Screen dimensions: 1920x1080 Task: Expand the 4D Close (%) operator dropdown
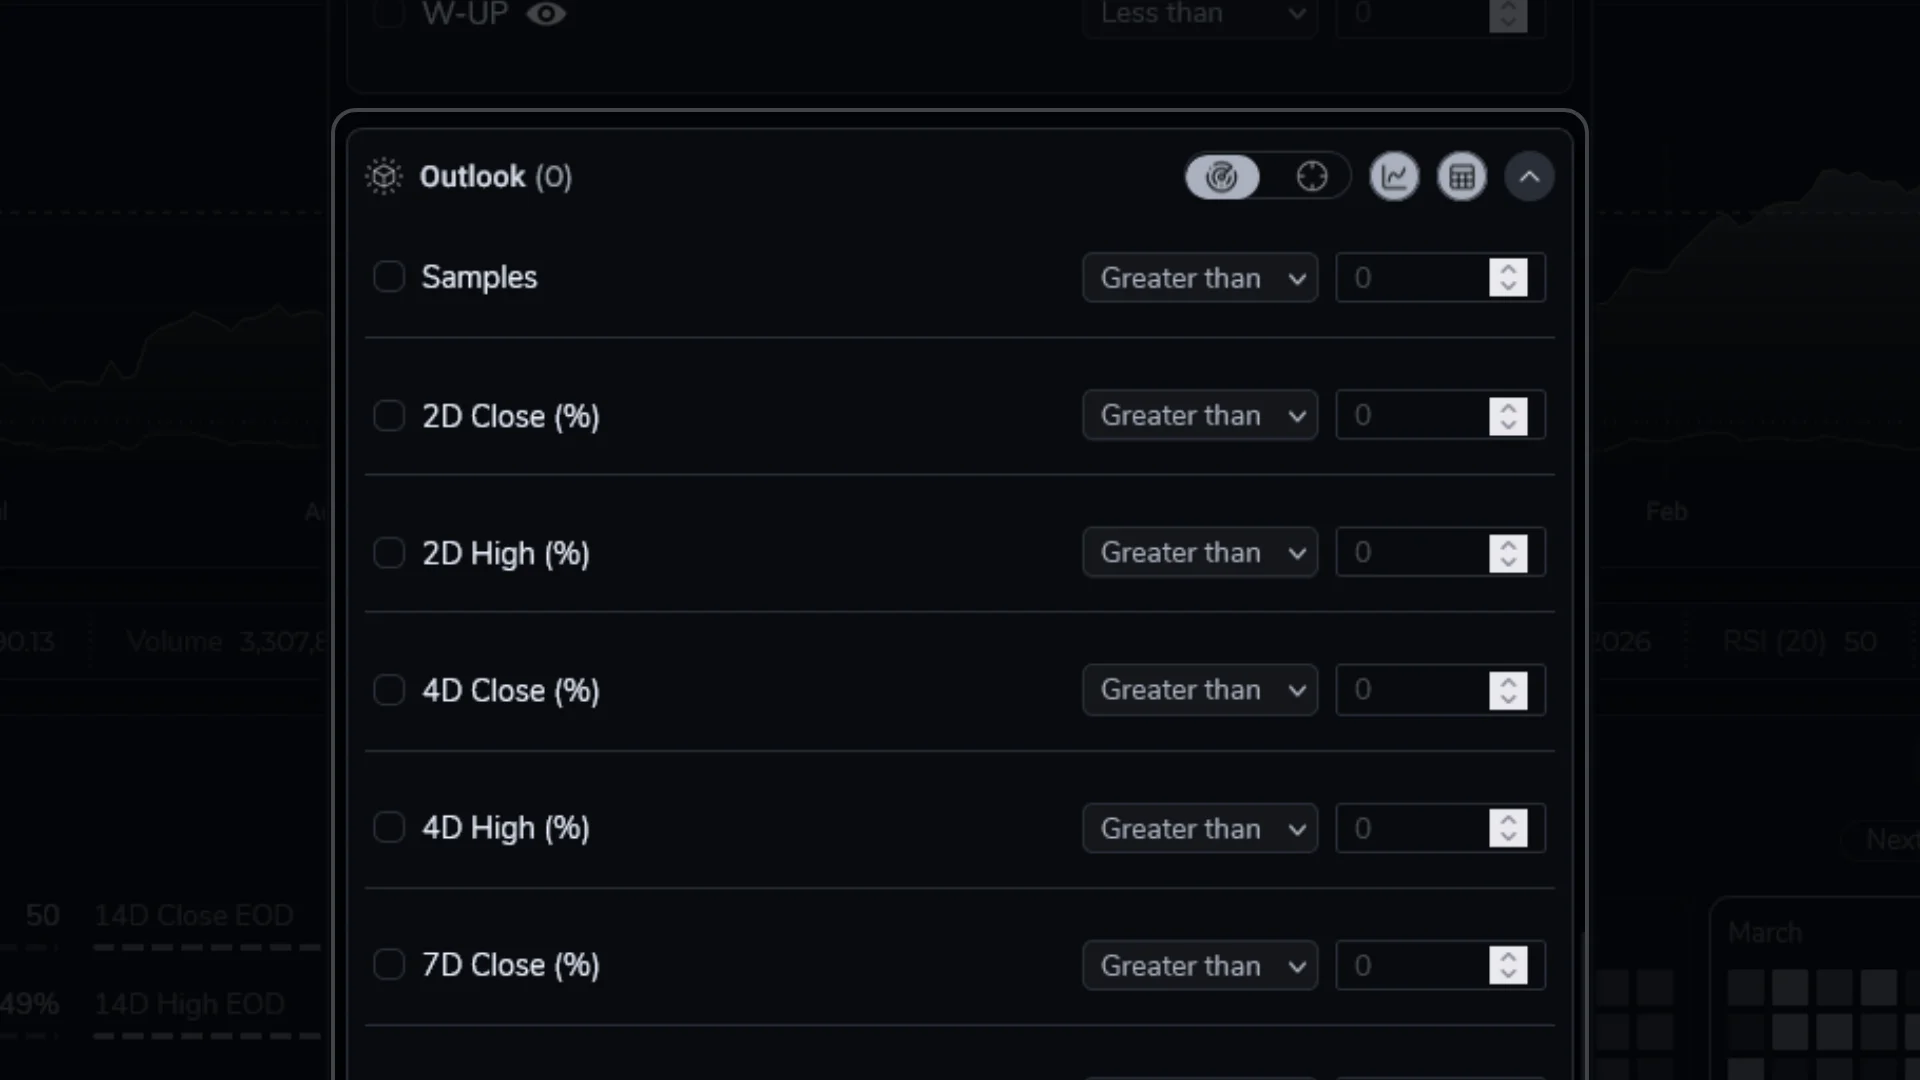tap(1200, 690)
